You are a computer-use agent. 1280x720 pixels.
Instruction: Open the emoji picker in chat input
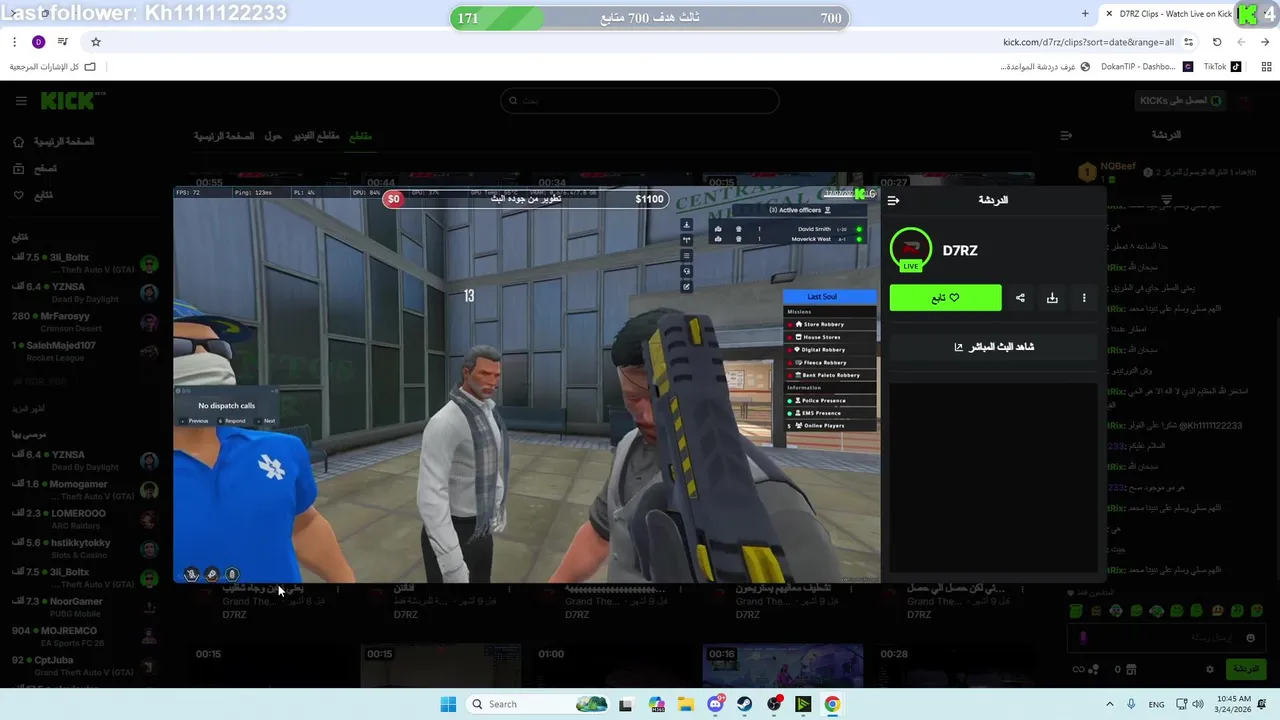(x=1250, y=637)
